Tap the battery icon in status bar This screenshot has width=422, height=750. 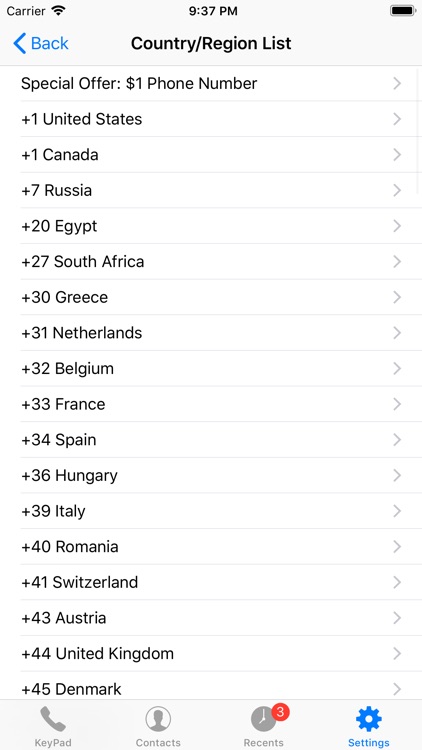[x=402, y=11]
